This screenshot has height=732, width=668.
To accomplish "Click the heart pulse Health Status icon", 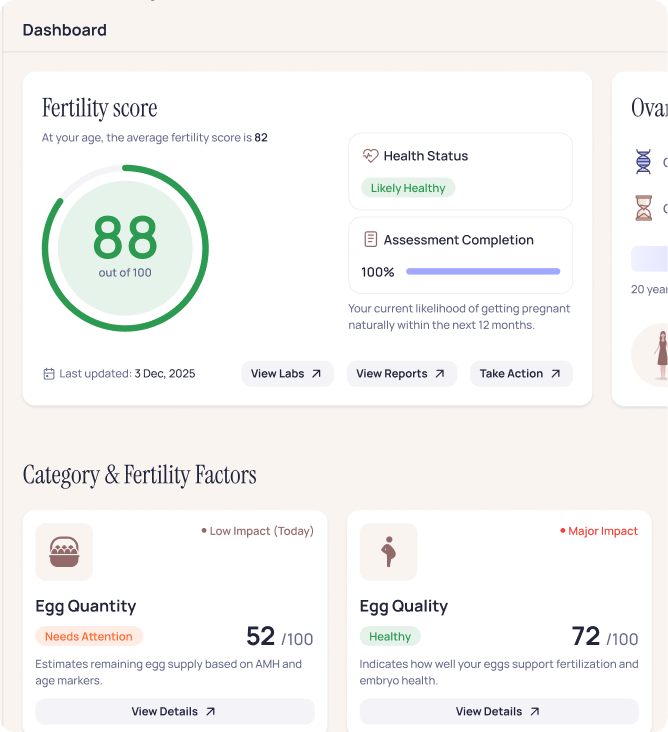I will 371,156.
